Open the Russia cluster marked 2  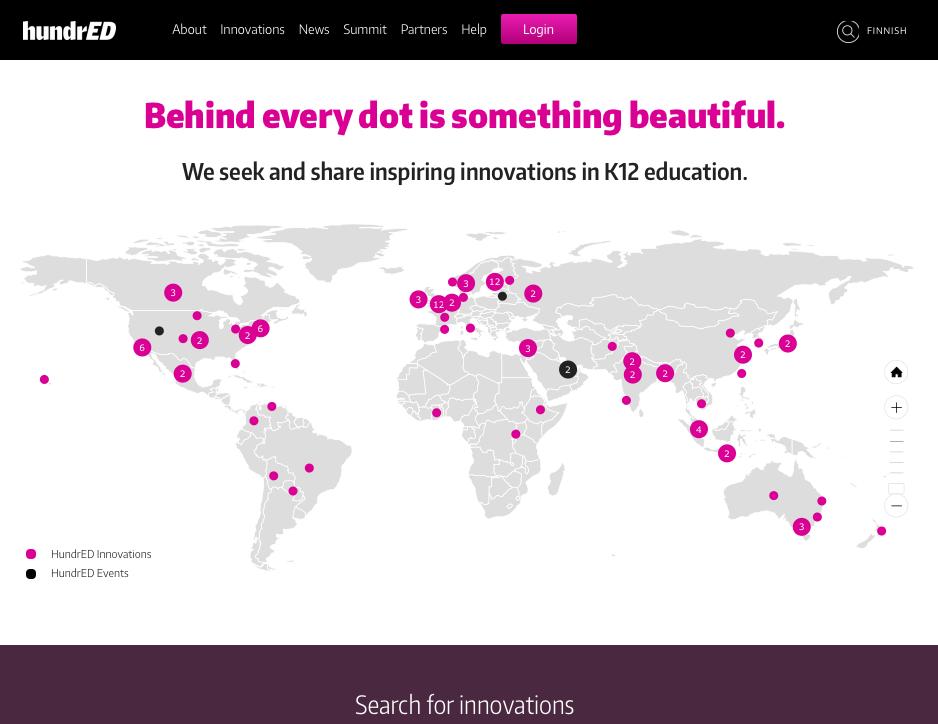(533, 293)
